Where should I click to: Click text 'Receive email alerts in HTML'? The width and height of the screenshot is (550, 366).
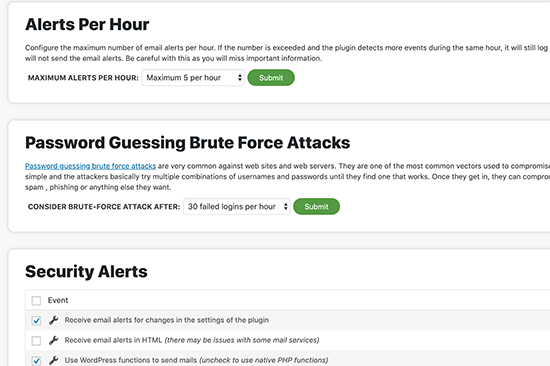point(113,340)
